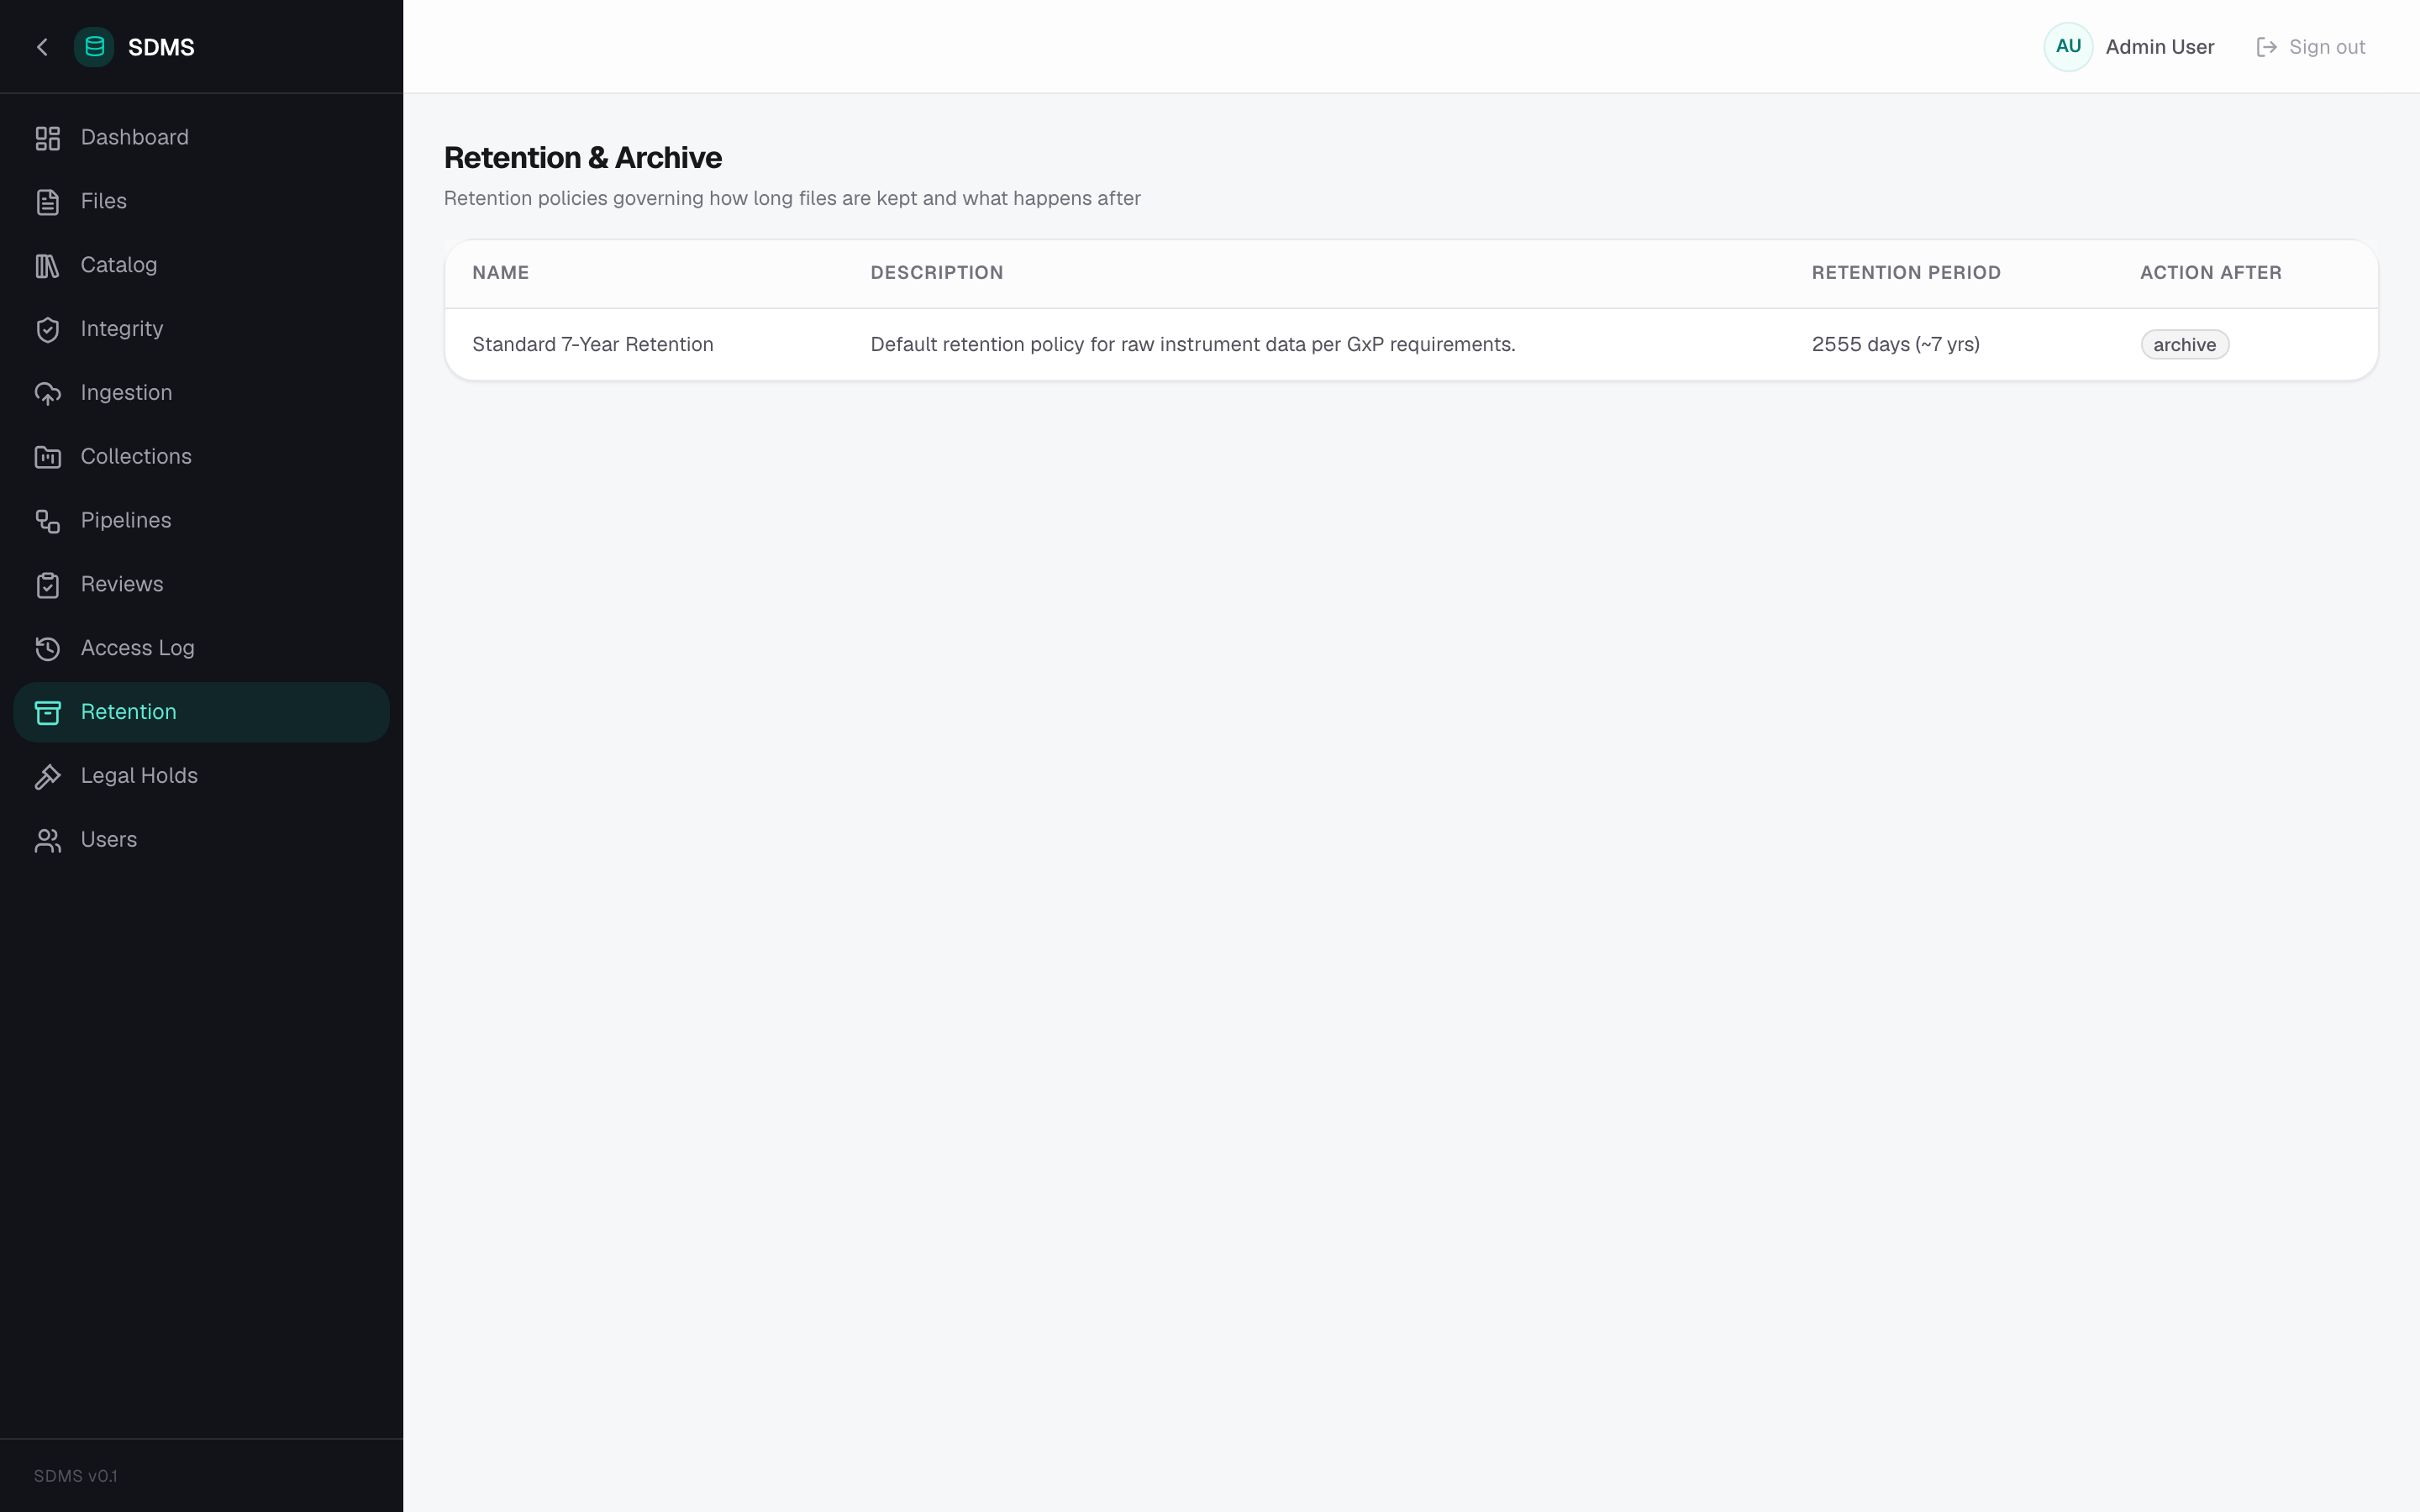Viewport: 2420px width, 1512px height.
Task: Click the Retention & Archive heading
Action: click(582, 158)
